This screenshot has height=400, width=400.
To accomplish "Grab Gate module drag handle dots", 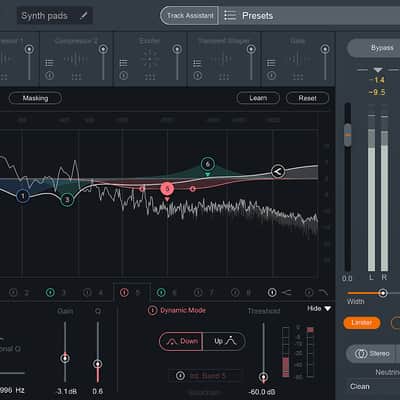I will click(298, 77).
